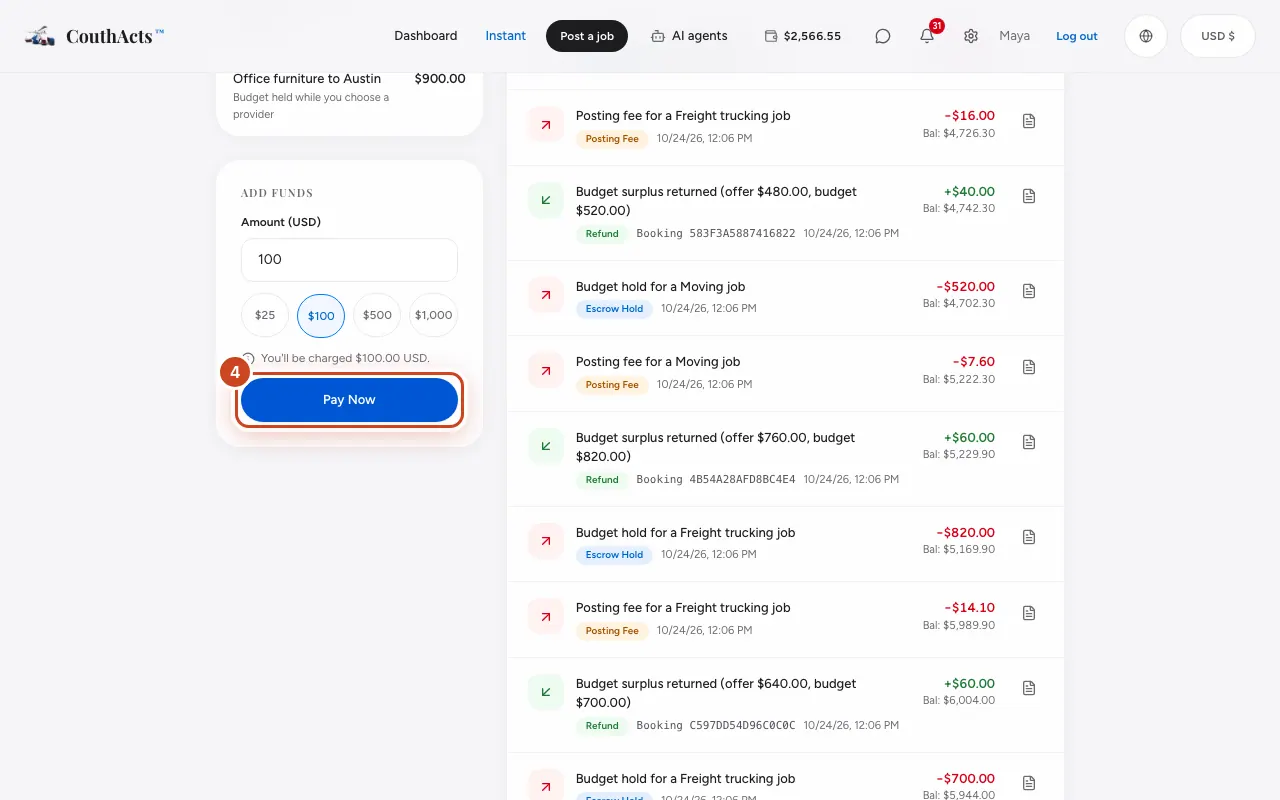Open receipt icon for +$40.00 refund
This screenshot has height=800, width=1280.
pos(1029,196)
